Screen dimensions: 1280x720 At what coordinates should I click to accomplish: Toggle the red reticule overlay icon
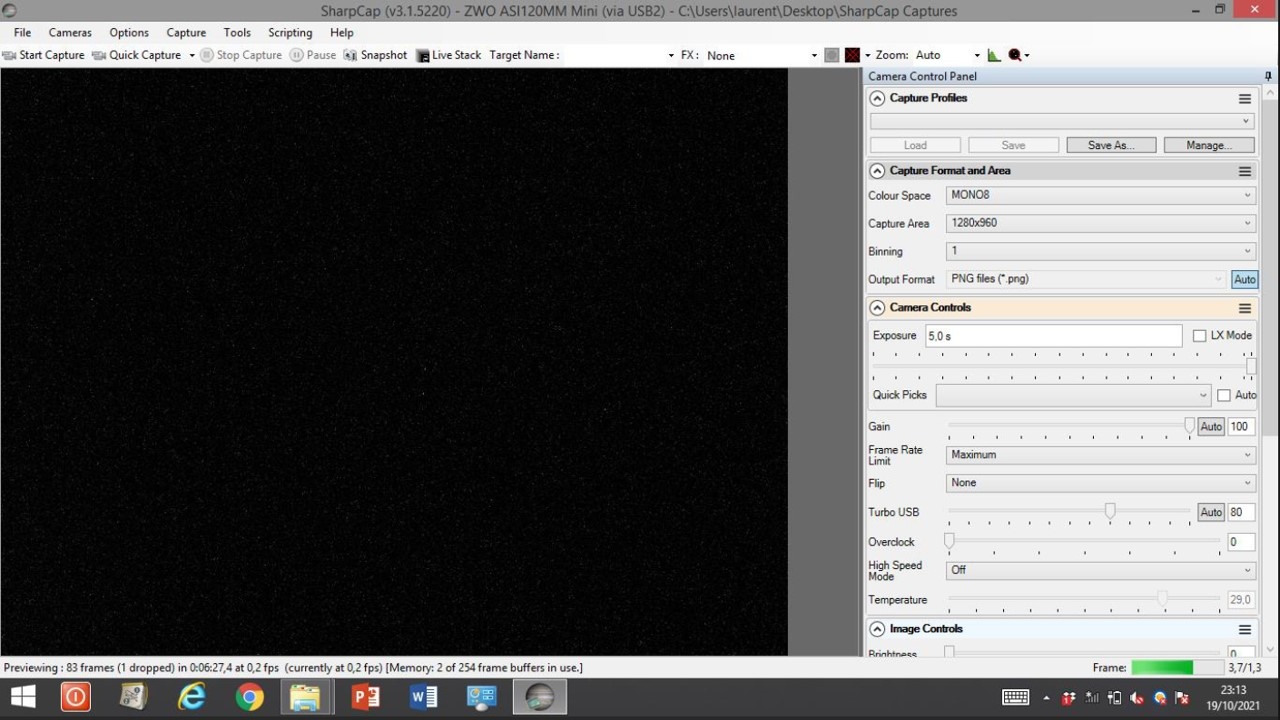[852, 55]
